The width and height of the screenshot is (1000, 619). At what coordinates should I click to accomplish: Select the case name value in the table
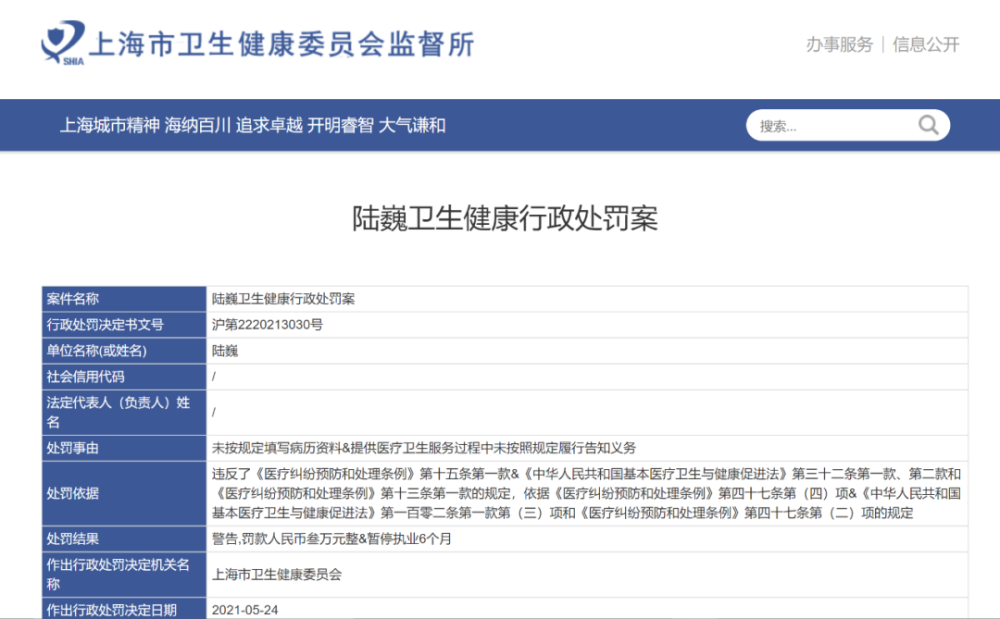(x=283, y=299)
